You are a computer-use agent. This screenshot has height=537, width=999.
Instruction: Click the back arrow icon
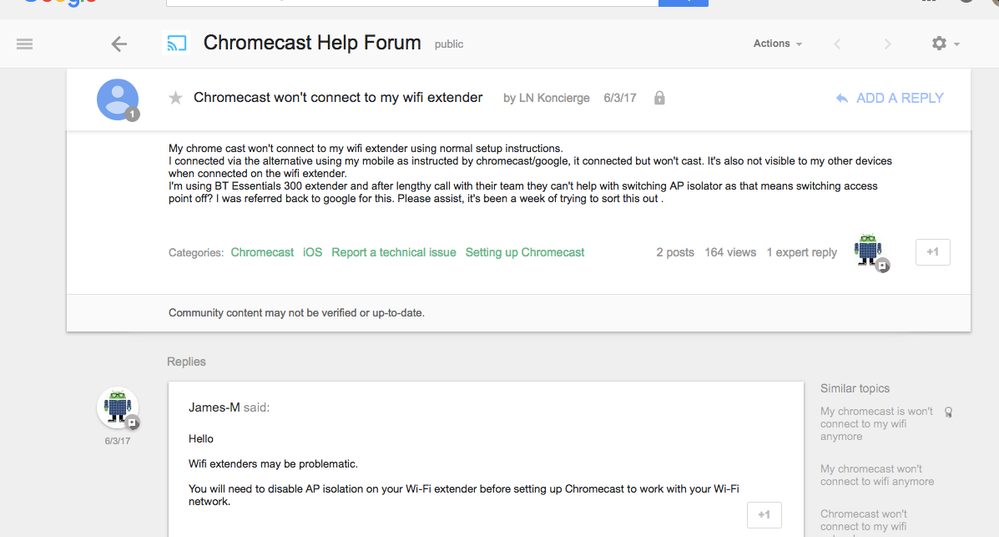click(119, 44)
